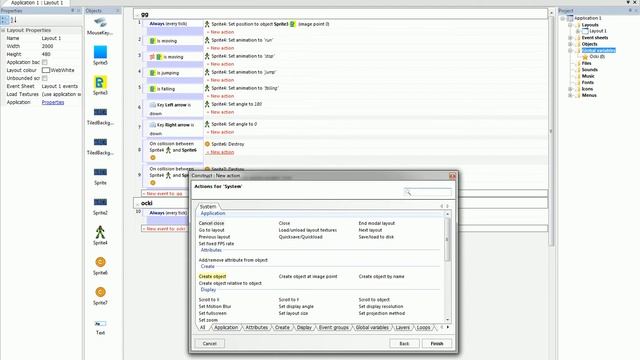Switch to the Application bottom tab
The width and height of the screenshot is (640, 360).
coord(226,327)
